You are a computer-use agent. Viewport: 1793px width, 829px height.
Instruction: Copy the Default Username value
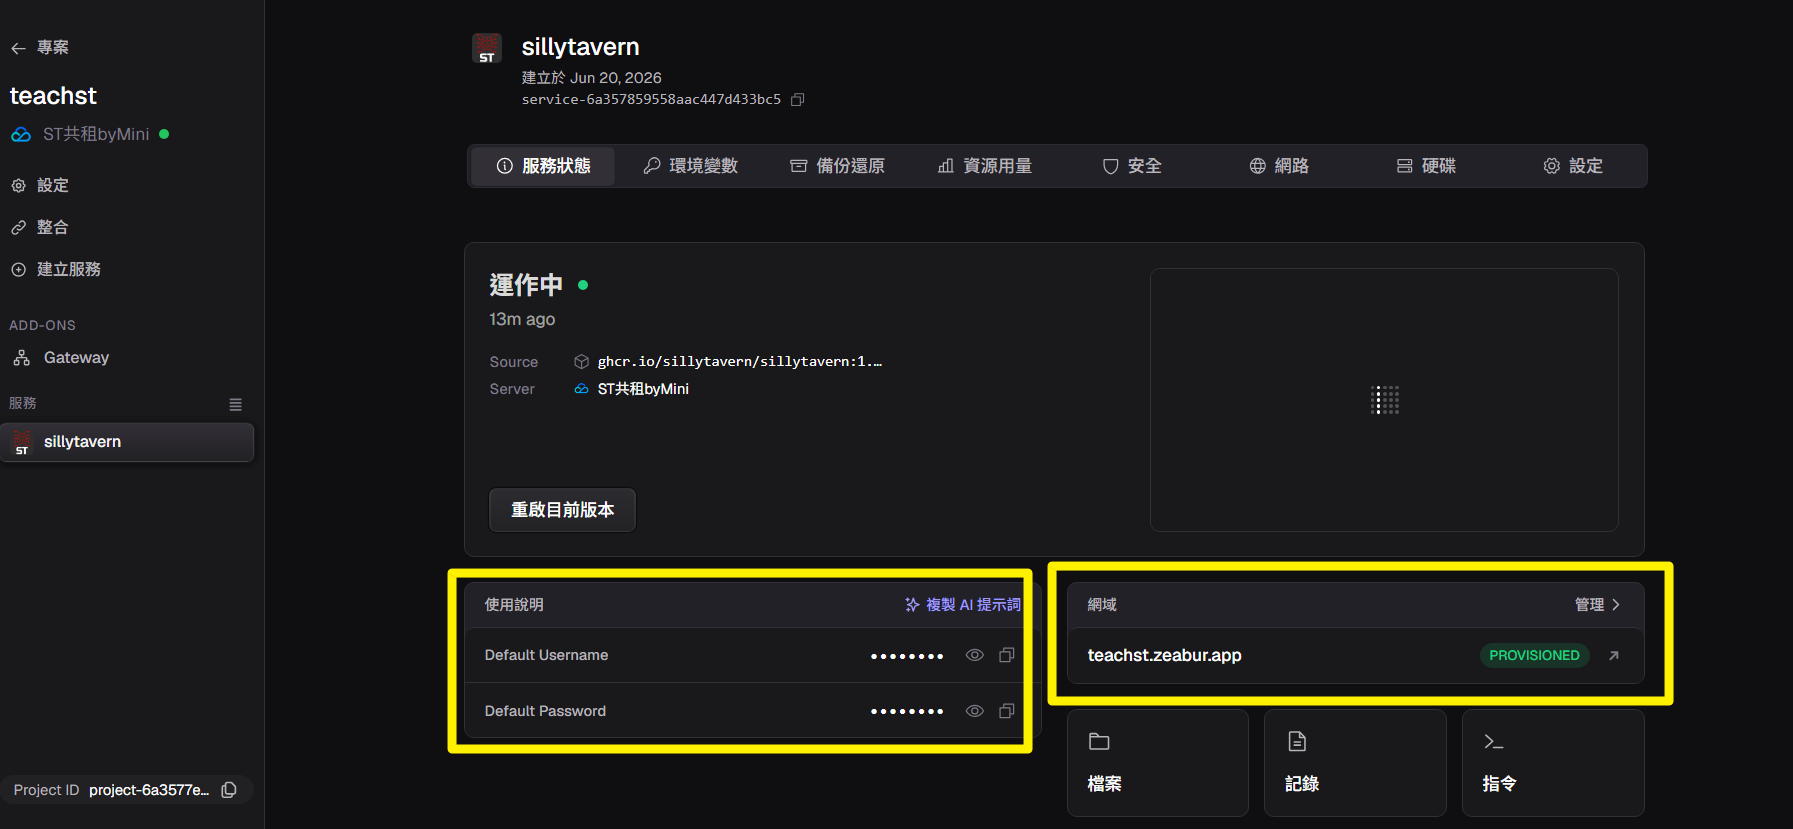coord(1007,655)
